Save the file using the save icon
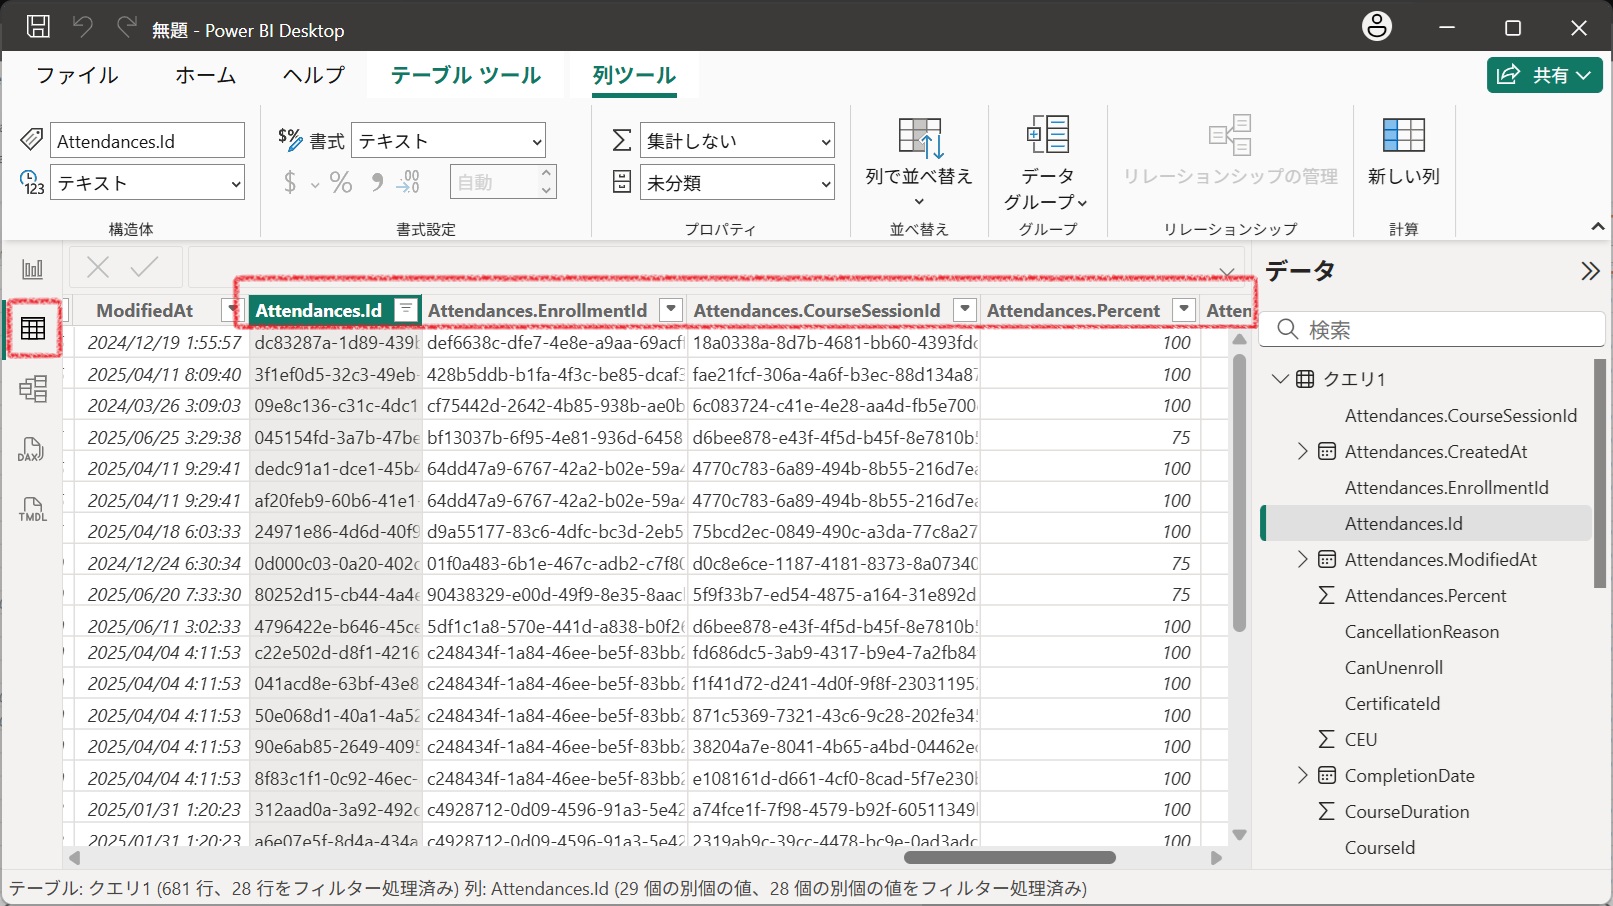This screenshot has width=1613, height=906. tap(38, 26)
